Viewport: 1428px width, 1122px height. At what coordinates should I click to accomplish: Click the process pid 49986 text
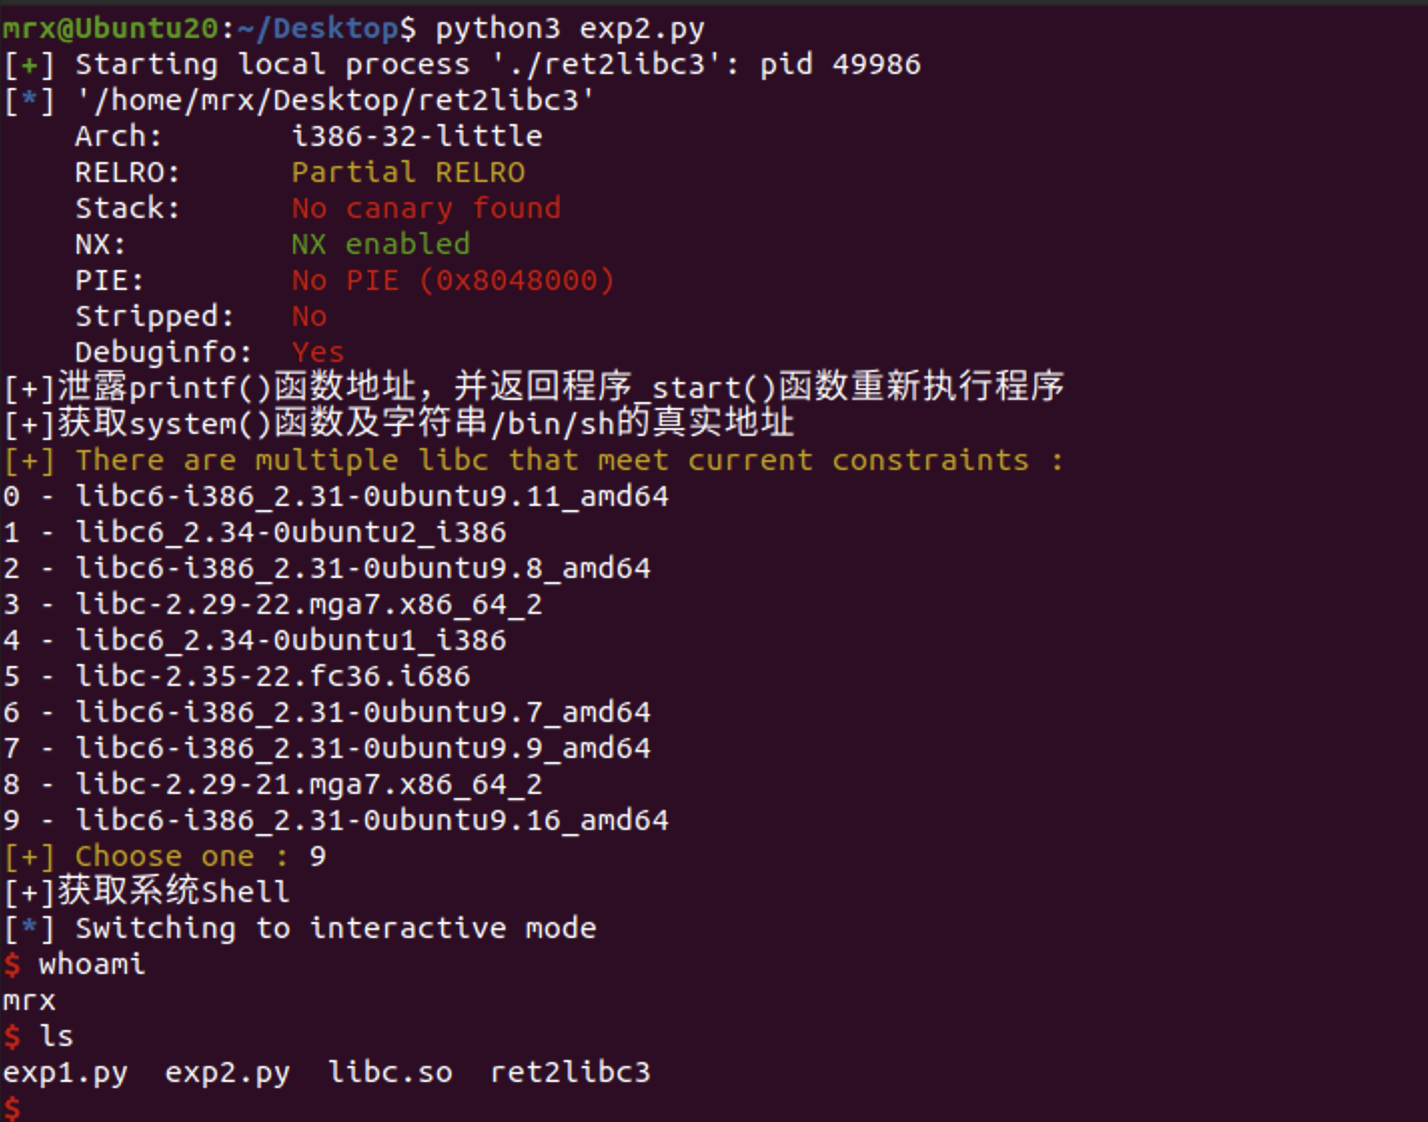(840, 65)
